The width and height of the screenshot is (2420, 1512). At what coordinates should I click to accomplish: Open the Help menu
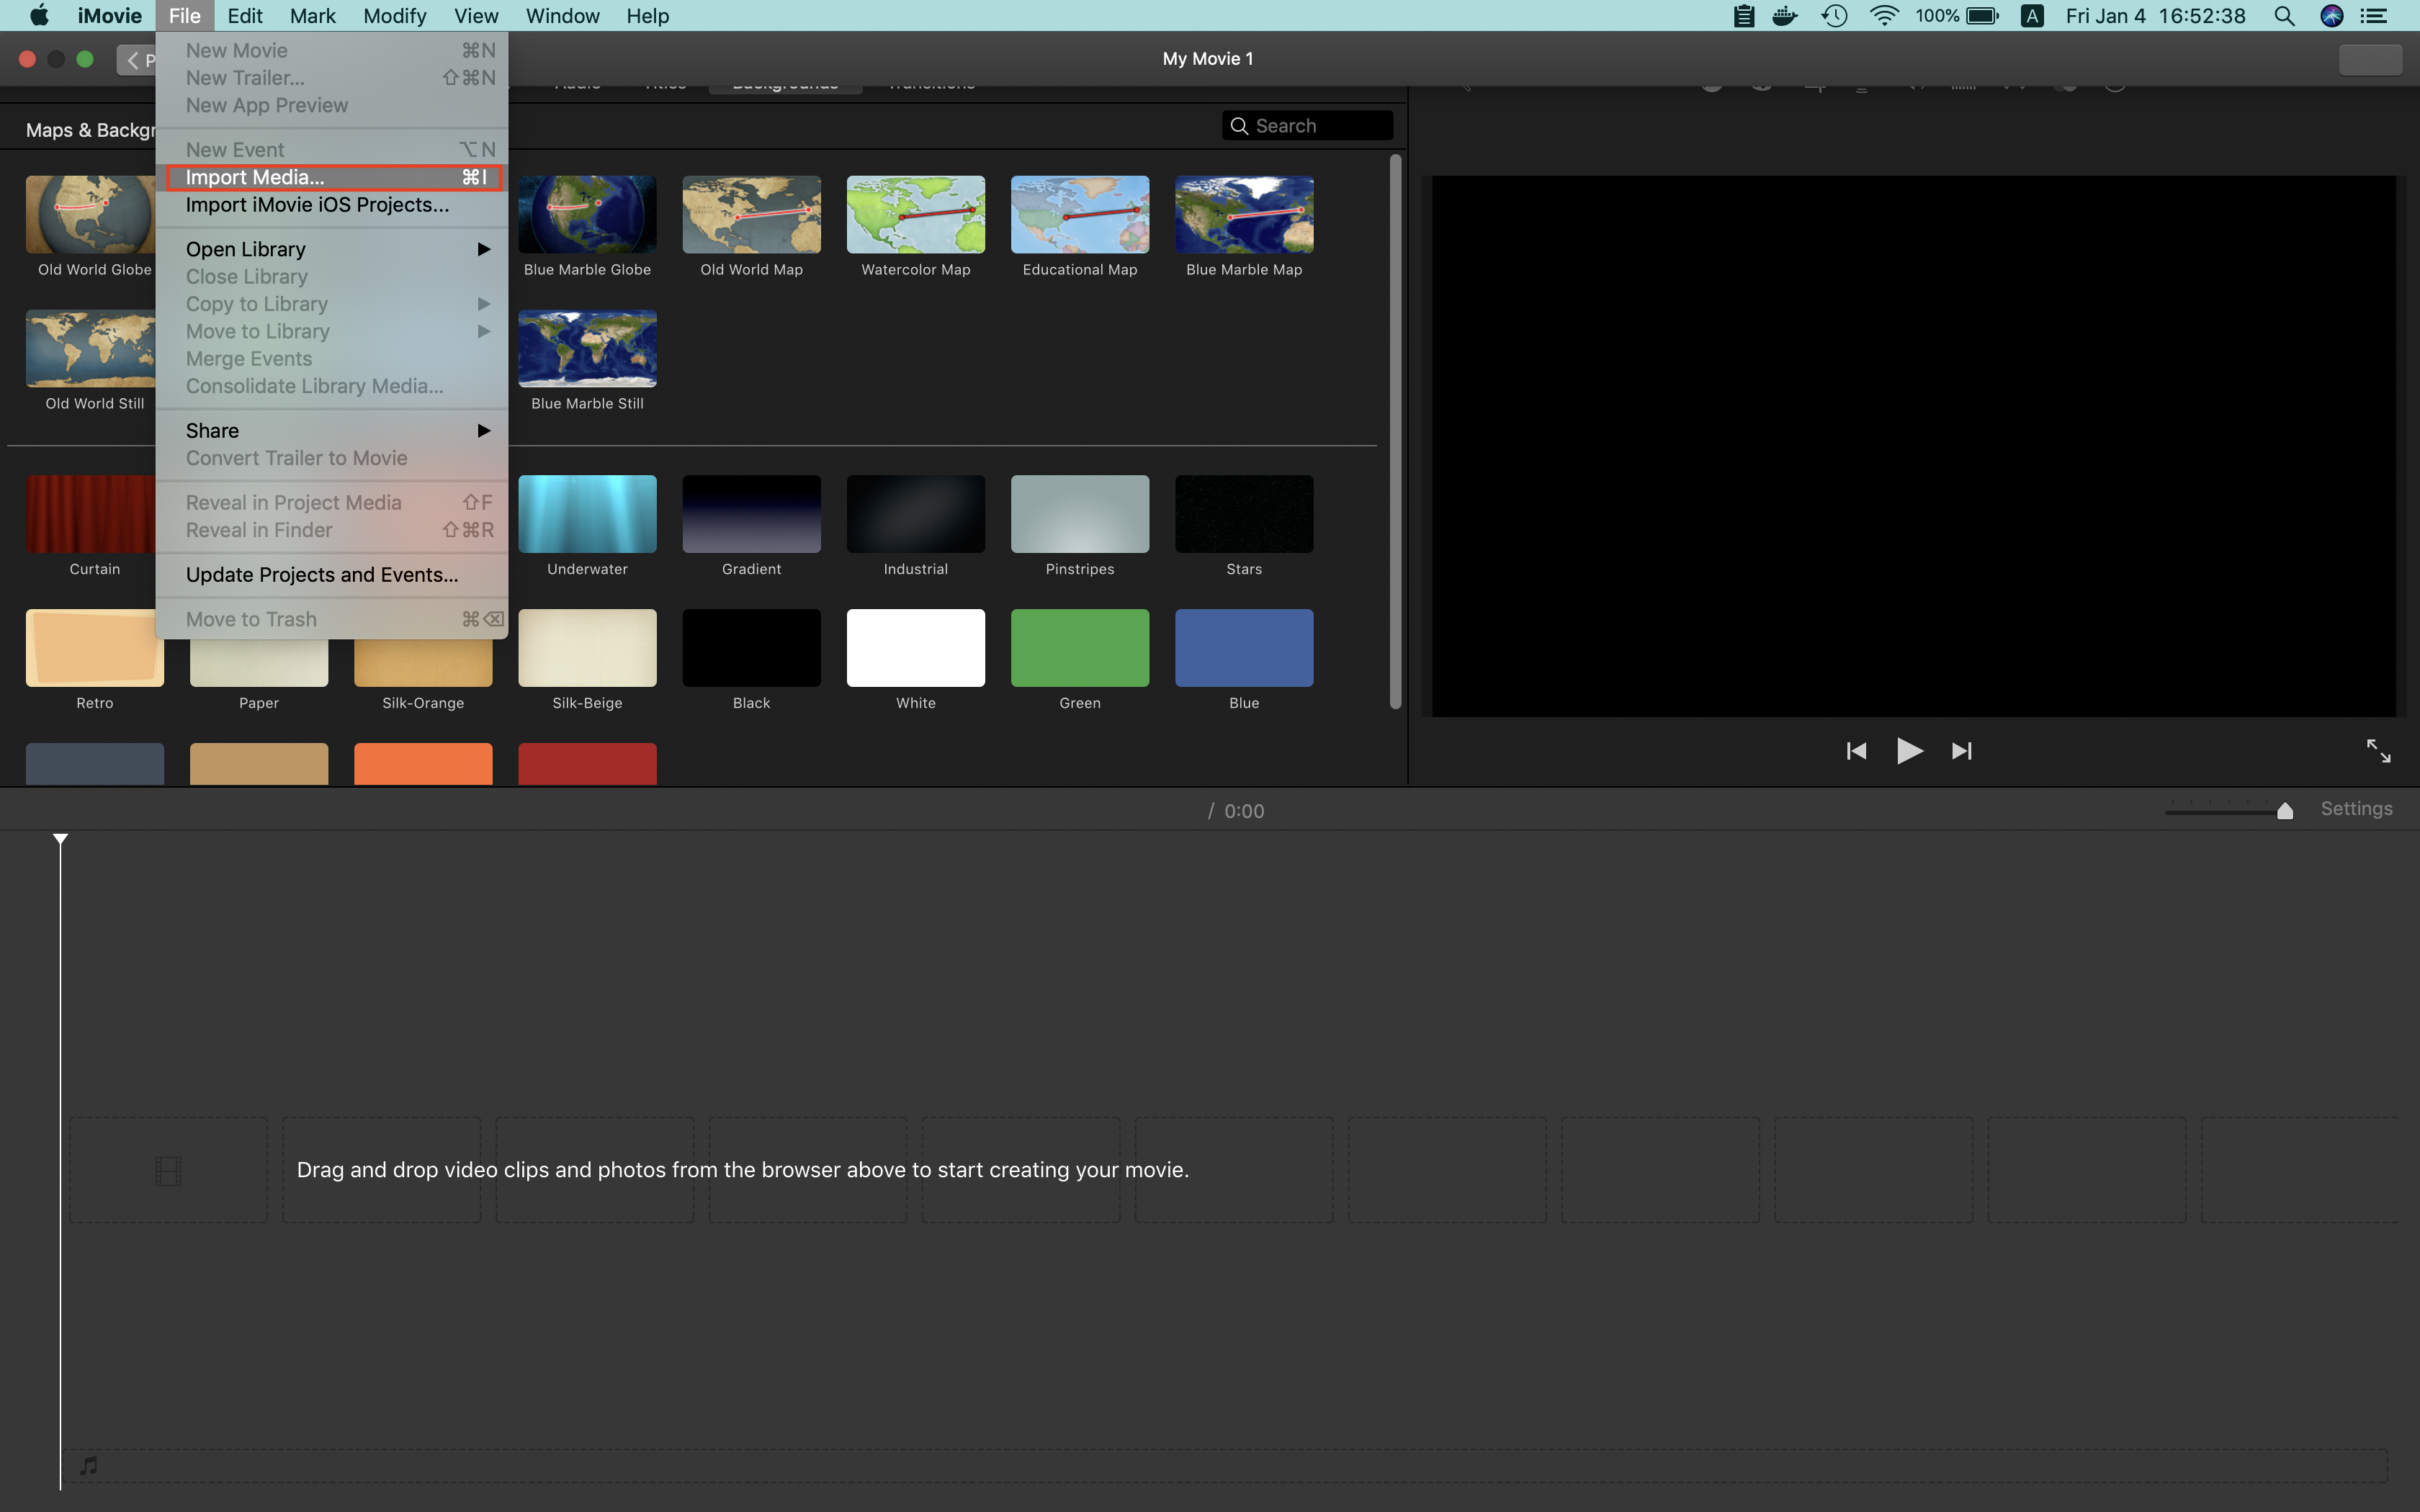(x=648, y=16)
